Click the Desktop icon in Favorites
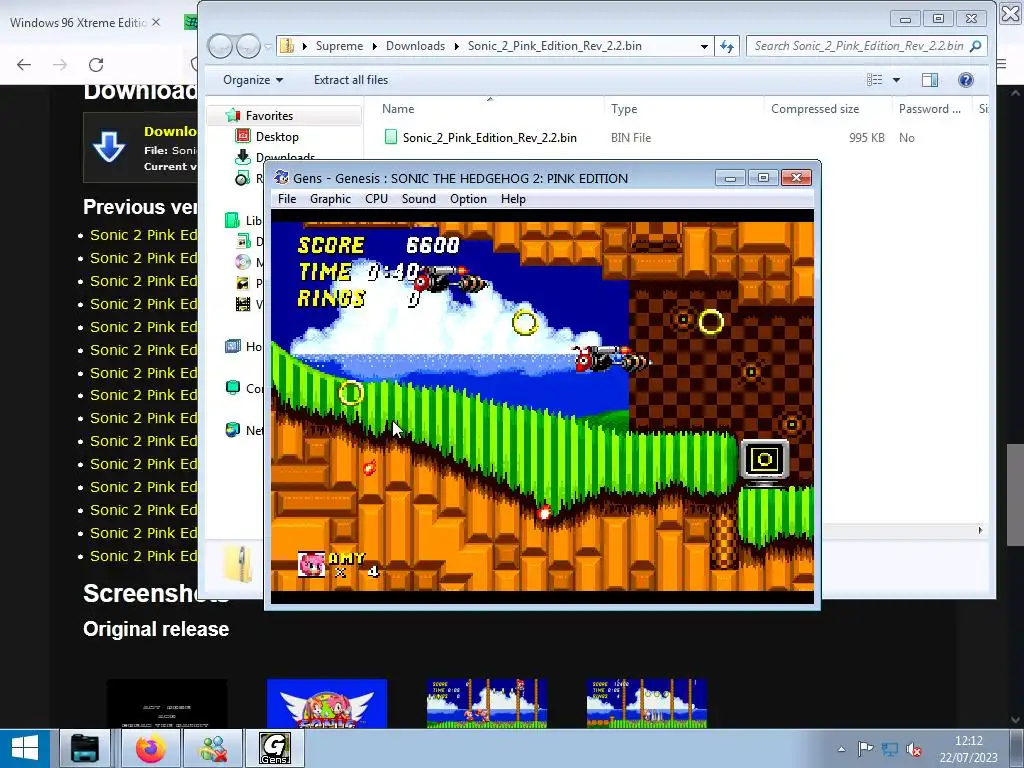 click(x=243, y=136)
